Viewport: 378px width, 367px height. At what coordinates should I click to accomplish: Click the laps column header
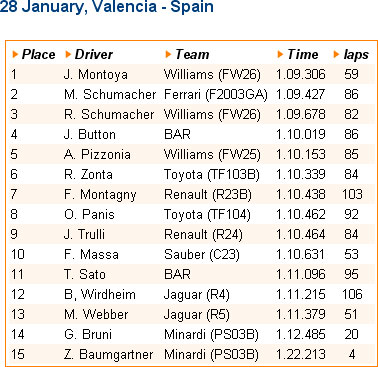[356, 55]
